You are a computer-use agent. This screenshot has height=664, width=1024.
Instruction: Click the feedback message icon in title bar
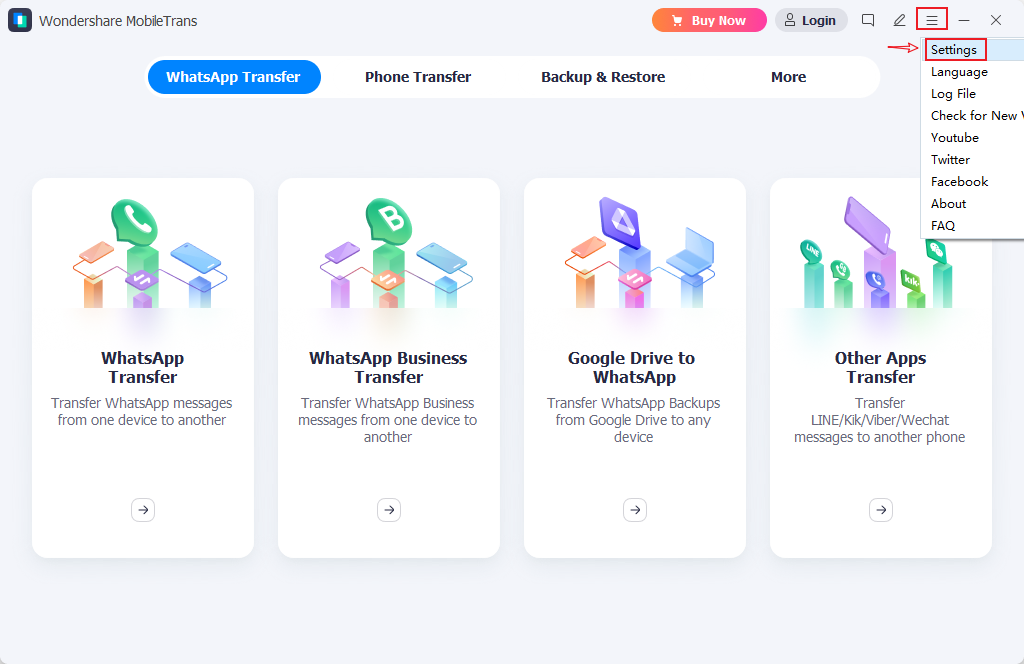[868, 20]
